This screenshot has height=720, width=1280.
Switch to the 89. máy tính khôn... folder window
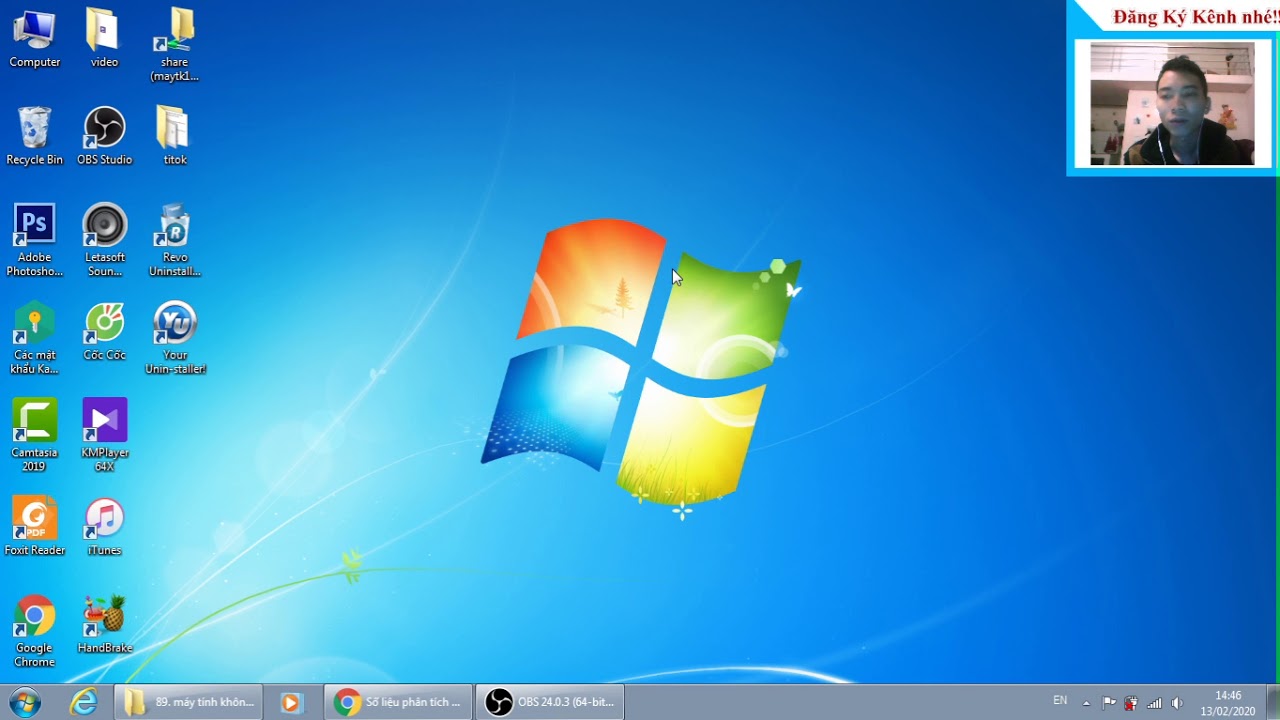[x=189, y=702]
